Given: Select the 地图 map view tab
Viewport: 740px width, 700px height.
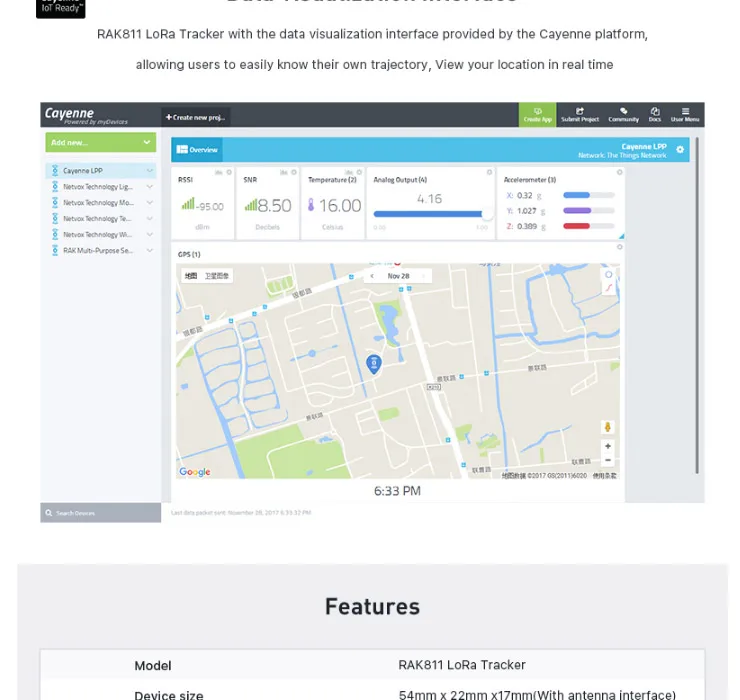Looking at the screenshot, I should pyautogui.click(x=191, y=276).
